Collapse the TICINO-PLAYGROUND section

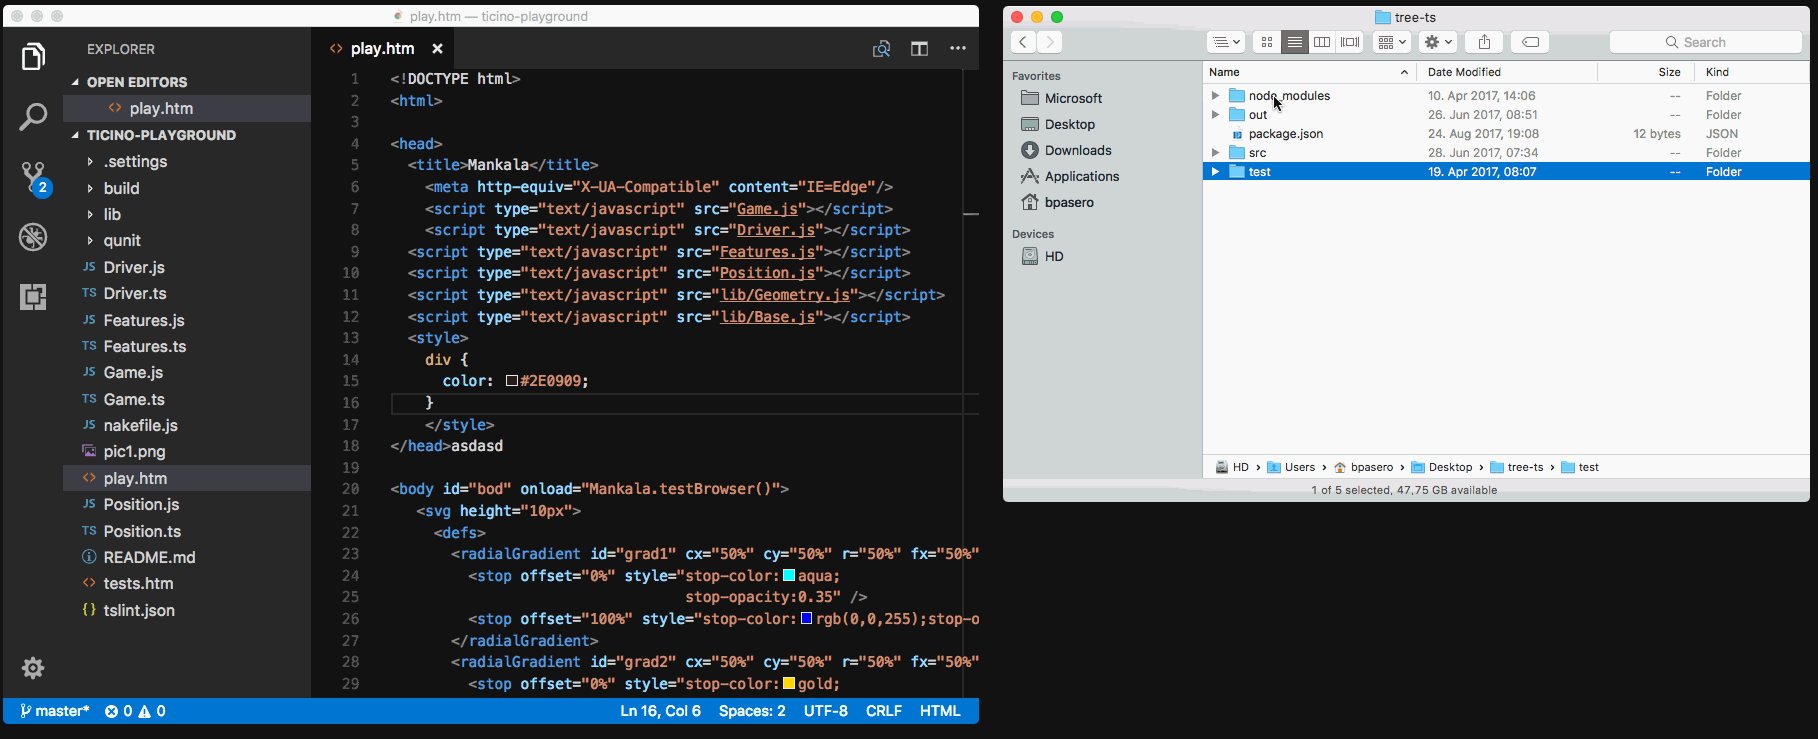click(x=76, y=135)
